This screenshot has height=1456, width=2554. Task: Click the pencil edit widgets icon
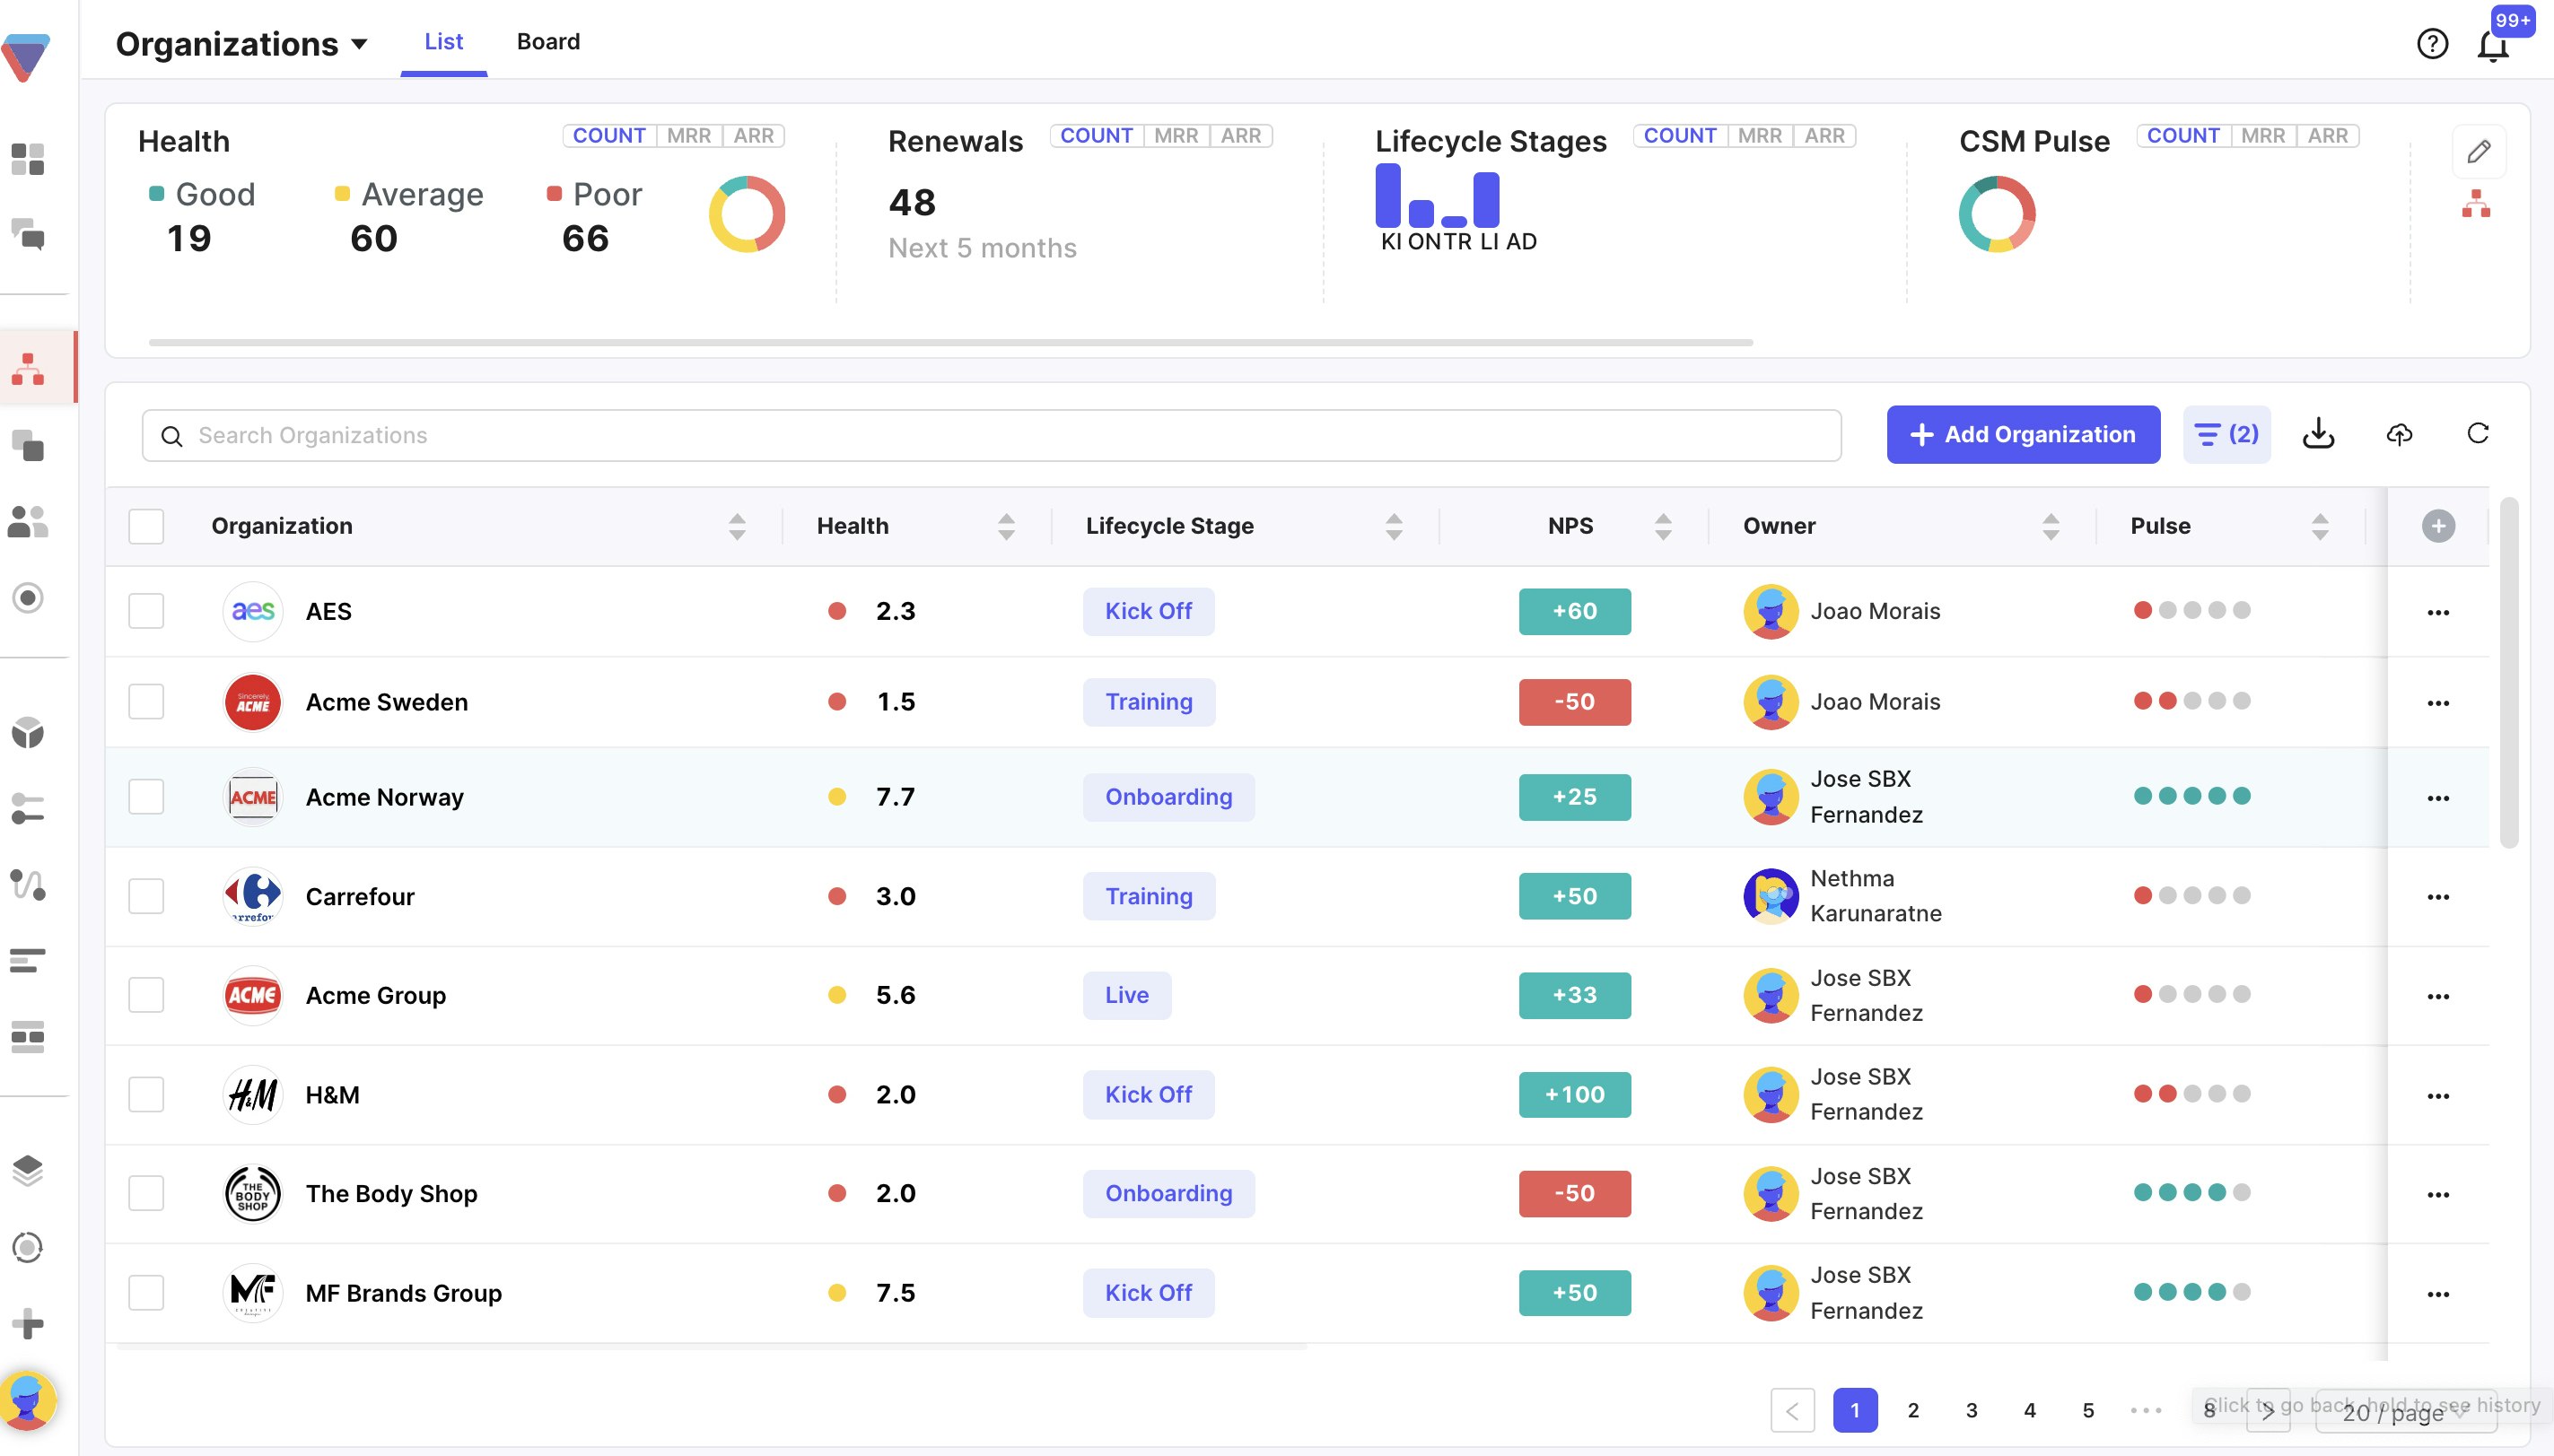click(x=2478, y=152)
